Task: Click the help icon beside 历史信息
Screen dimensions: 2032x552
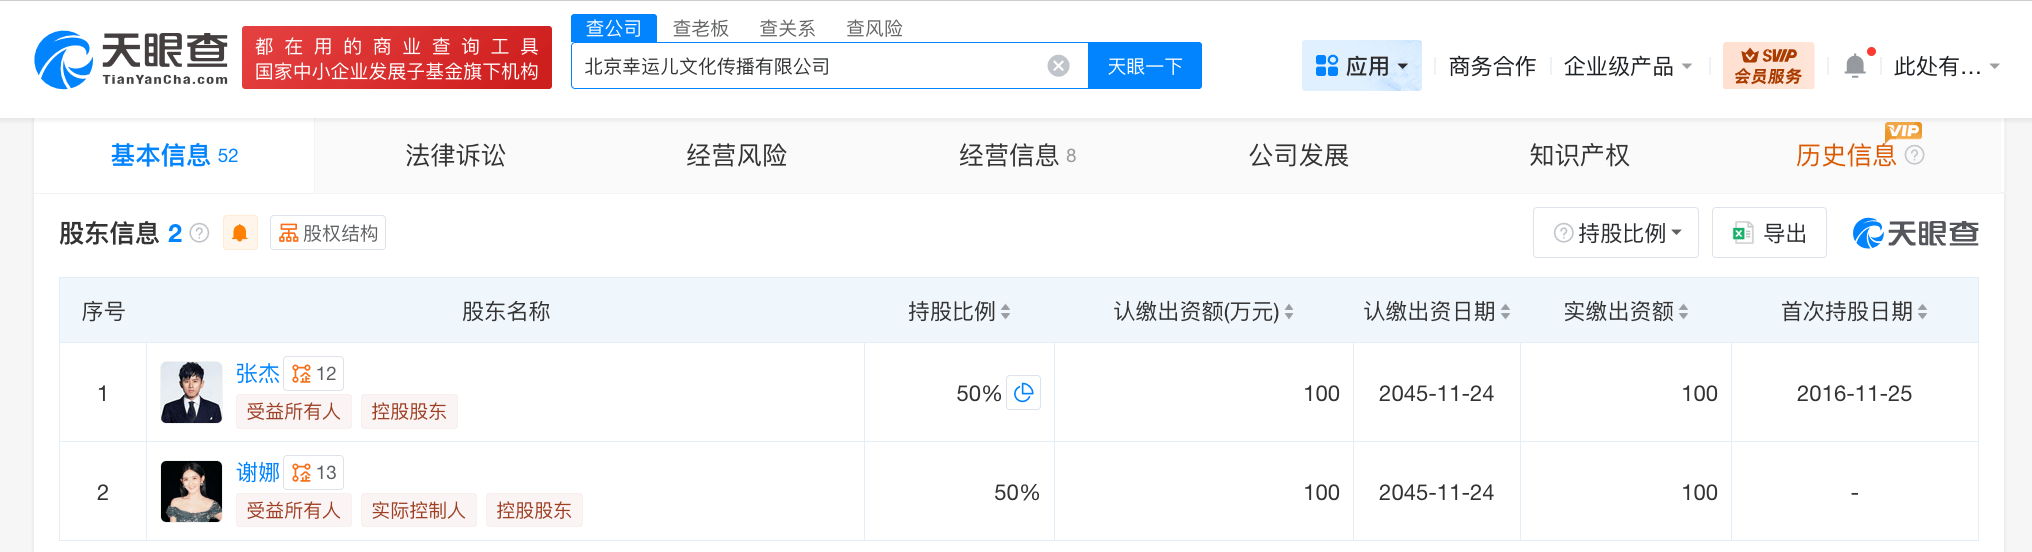Action: 1914,155
